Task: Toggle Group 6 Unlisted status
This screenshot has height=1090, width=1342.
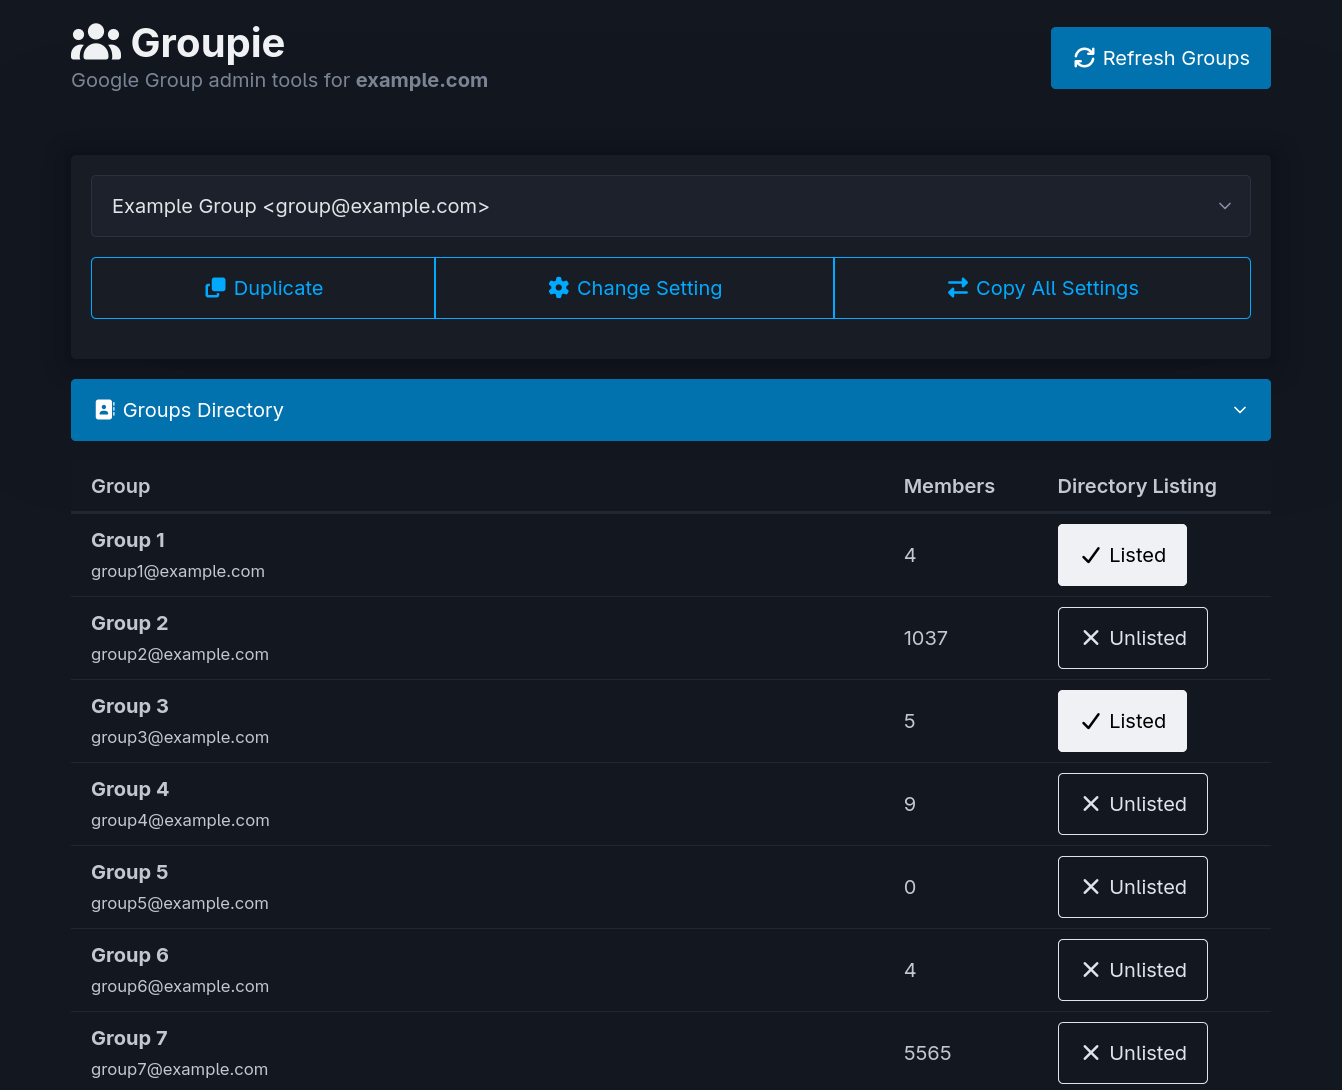Action: pos(1133,970)
